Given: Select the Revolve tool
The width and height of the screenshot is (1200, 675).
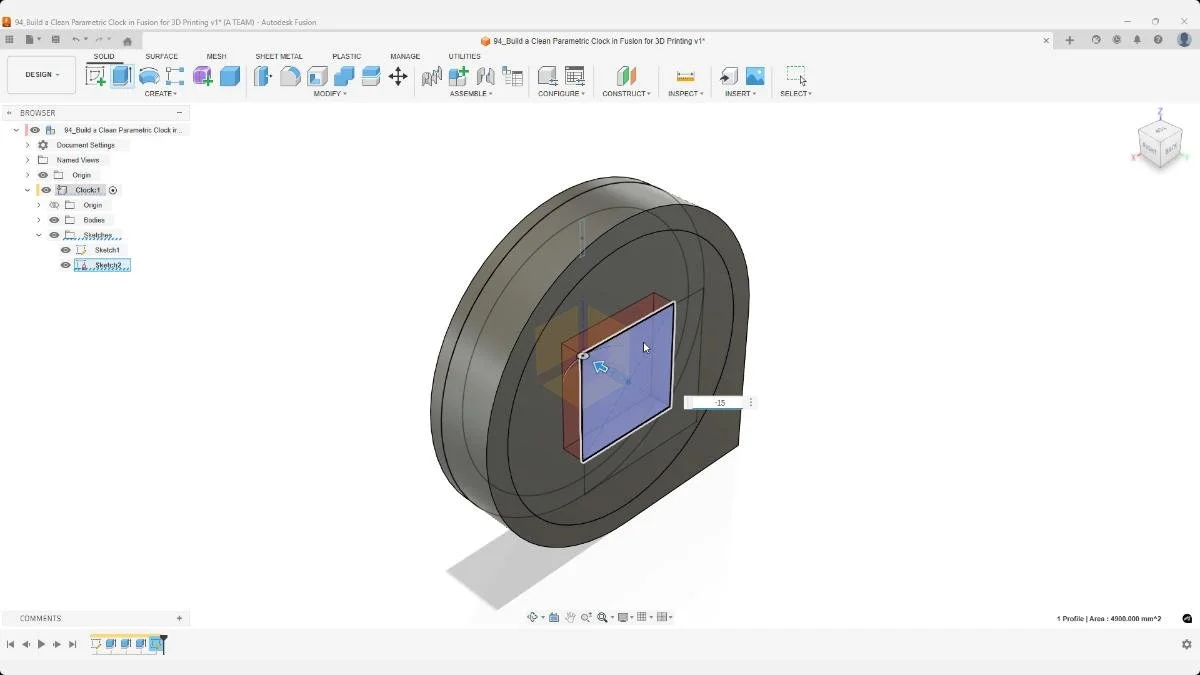Looking at the screenshot, I should (x=148, y=76).
